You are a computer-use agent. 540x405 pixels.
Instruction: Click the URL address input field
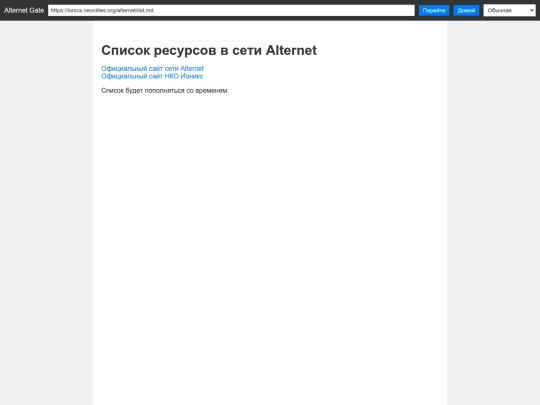click(231, 10)
